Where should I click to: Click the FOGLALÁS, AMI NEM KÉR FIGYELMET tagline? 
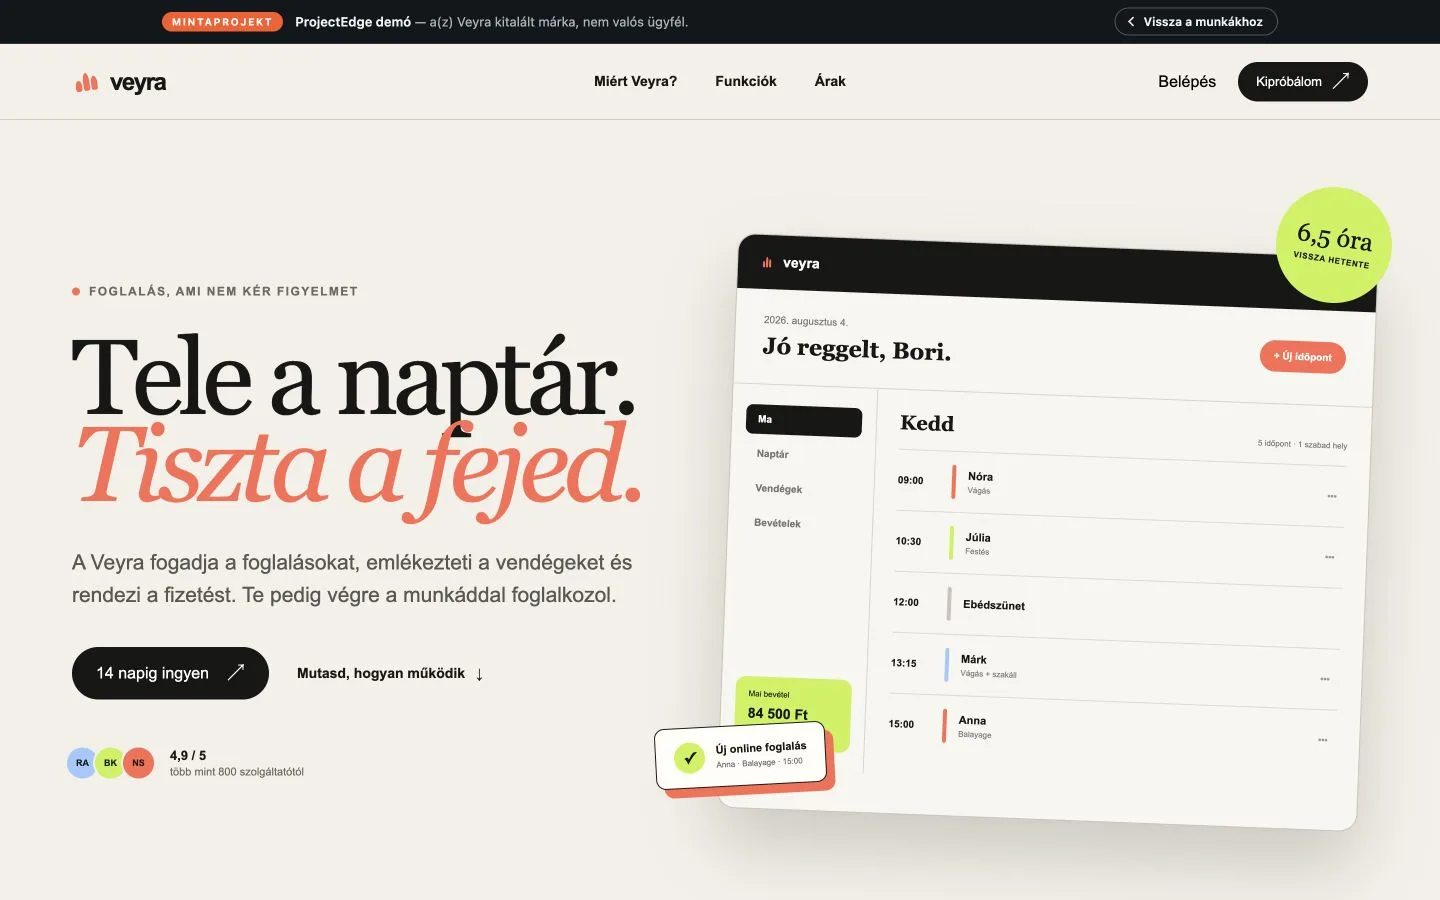pyautogui.click(x=223, y=291)
